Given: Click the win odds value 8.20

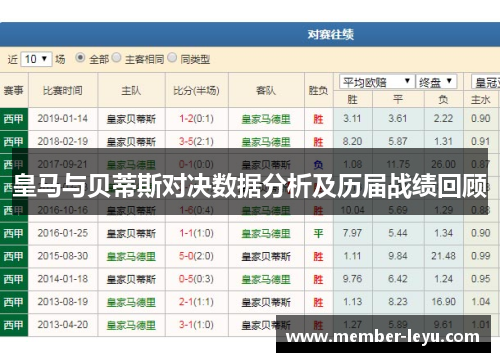Looking at the screenshot, I should pos(352,142).
